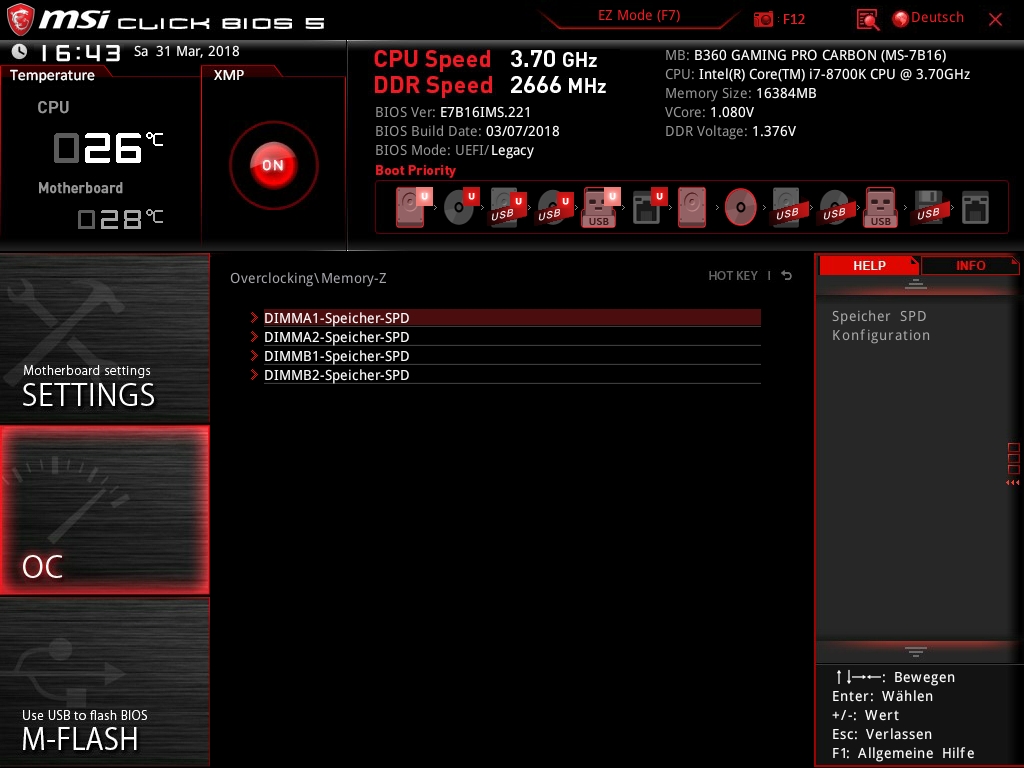Click the Esc: Verlassen key hint
1024x768 pixels.
(x=882, y=734)
